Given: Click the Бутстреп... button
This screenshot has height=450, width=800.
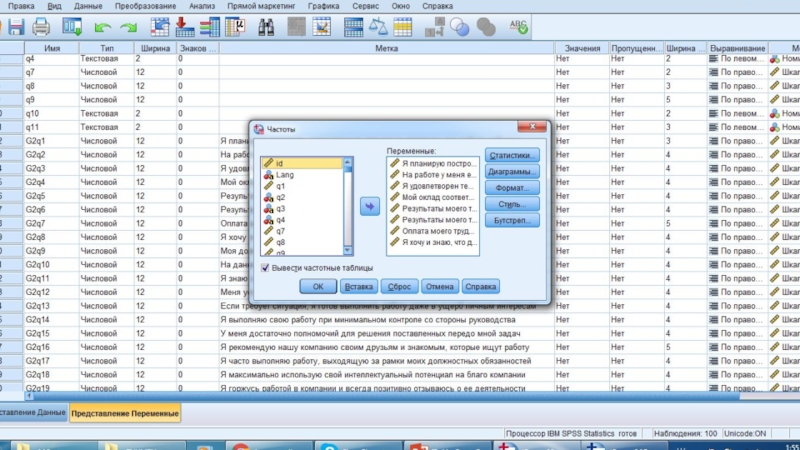Looking at the screenshot, I should [x=512, y=219].
